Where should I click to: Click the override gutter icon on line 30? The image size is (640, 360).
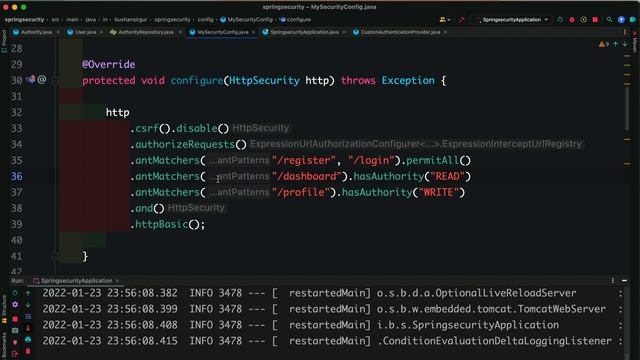coord(31,80)
